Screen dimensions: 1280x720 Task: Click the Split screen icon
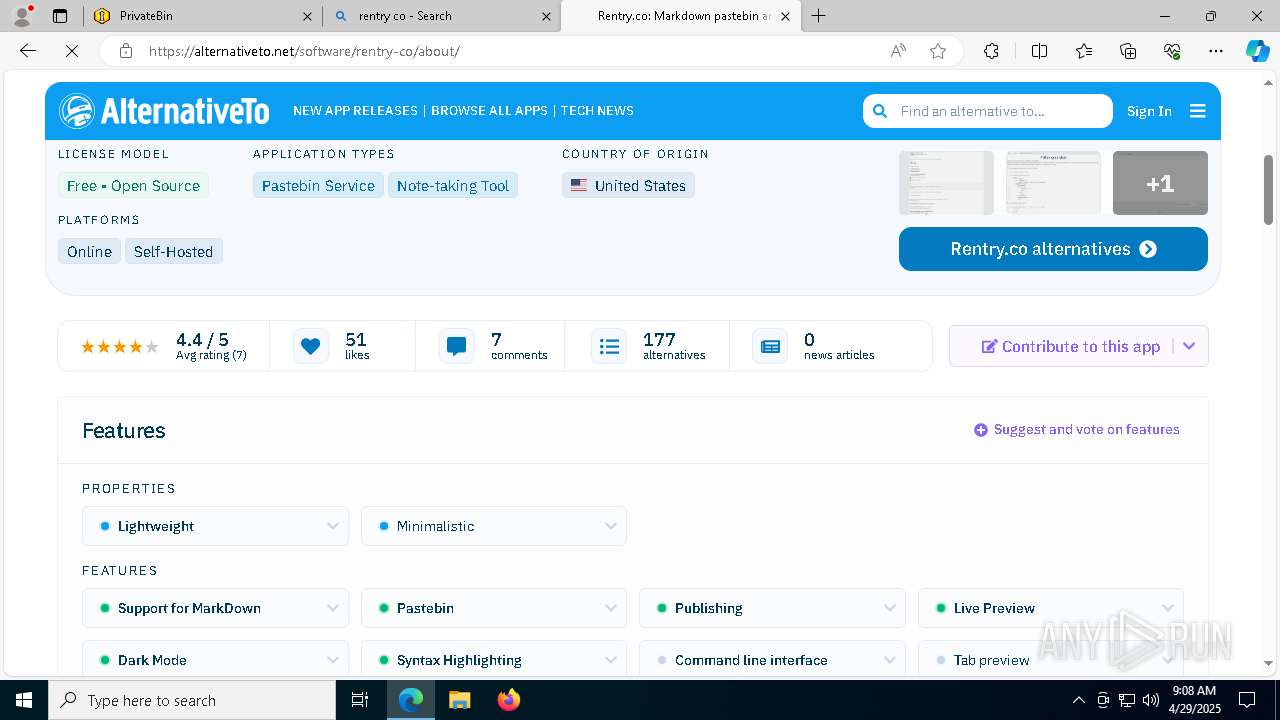coord(1039,51)
